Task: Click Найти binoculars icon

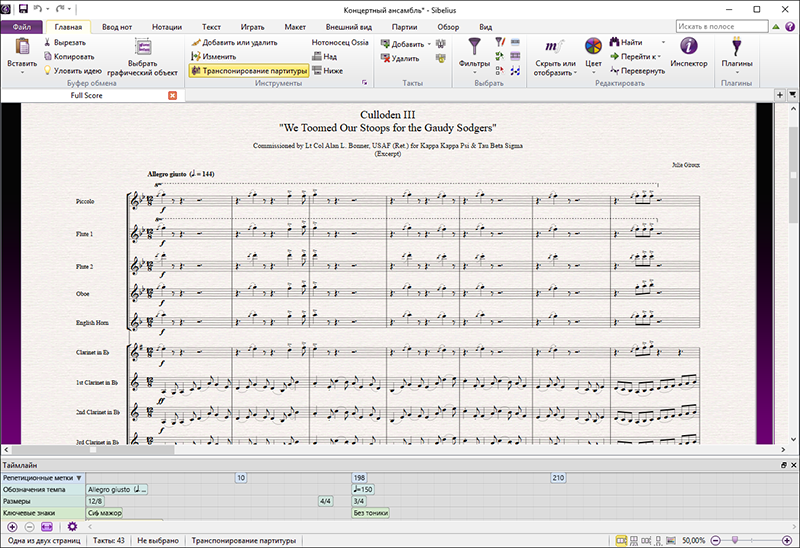Action: click(x=614, y=42)
